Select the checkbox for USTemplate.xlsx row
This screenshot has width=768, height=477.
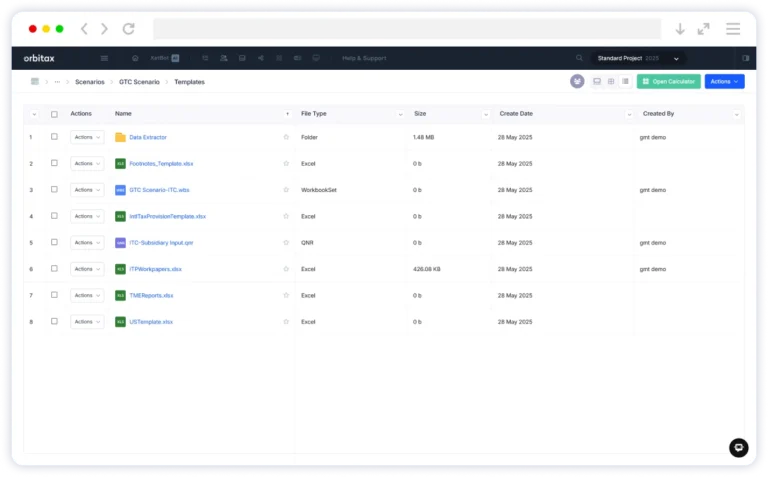click(x=54, y=322)
